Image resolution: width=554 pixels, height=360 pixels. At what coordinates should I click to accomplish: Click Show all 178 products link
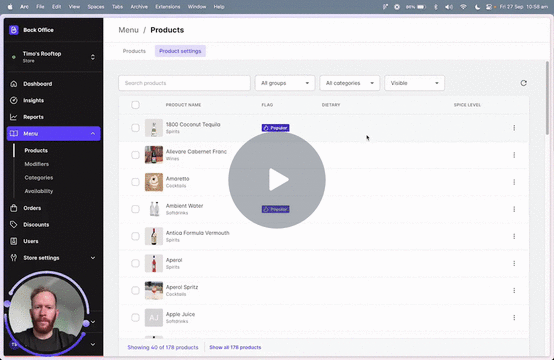pyautogui.click(x=235, y=347)
